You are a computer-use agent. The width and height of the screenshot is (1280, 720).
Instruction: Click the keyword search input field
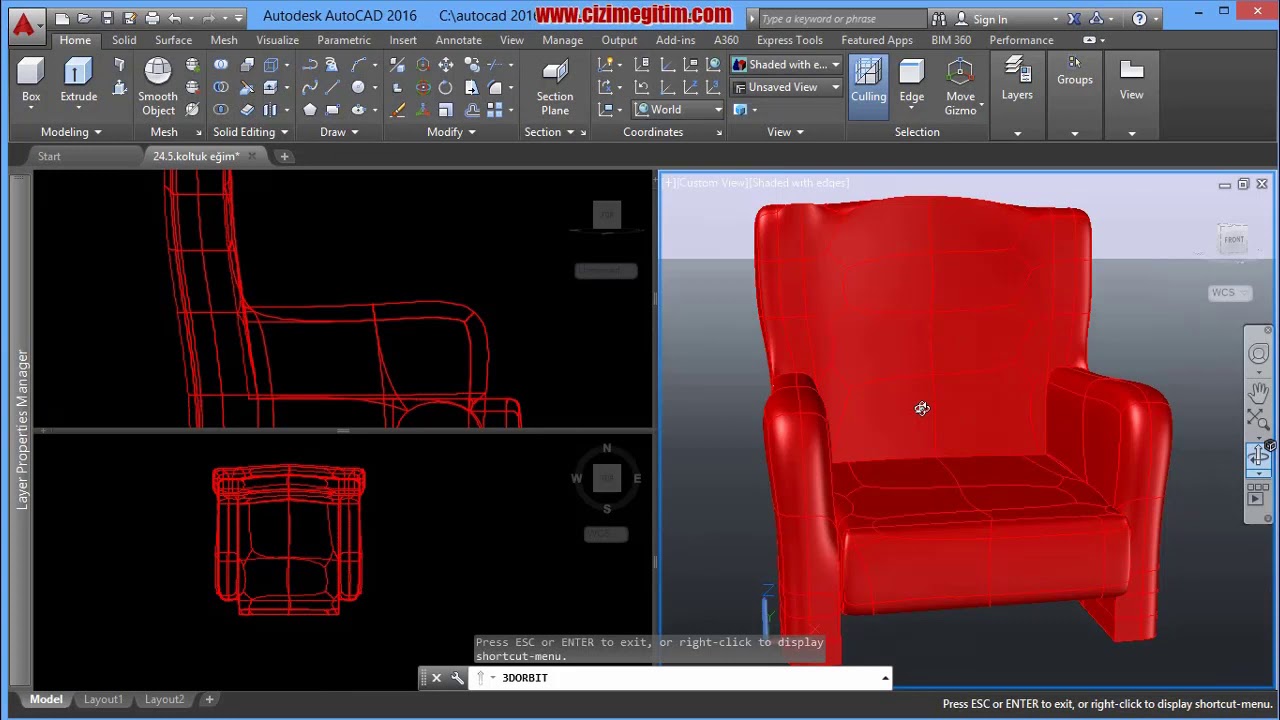coord(842,19)
